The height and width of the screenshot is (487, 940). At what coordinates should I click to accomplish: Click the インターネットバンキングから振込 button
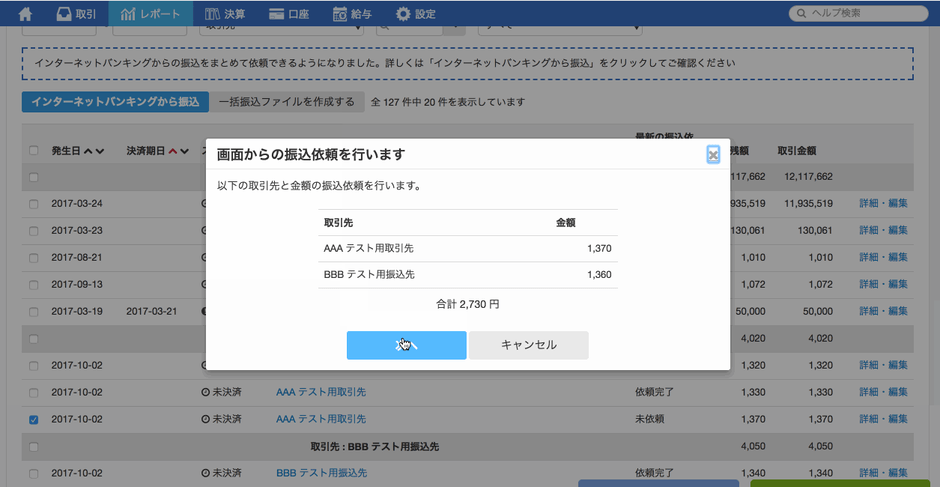[x=114, y=102]
